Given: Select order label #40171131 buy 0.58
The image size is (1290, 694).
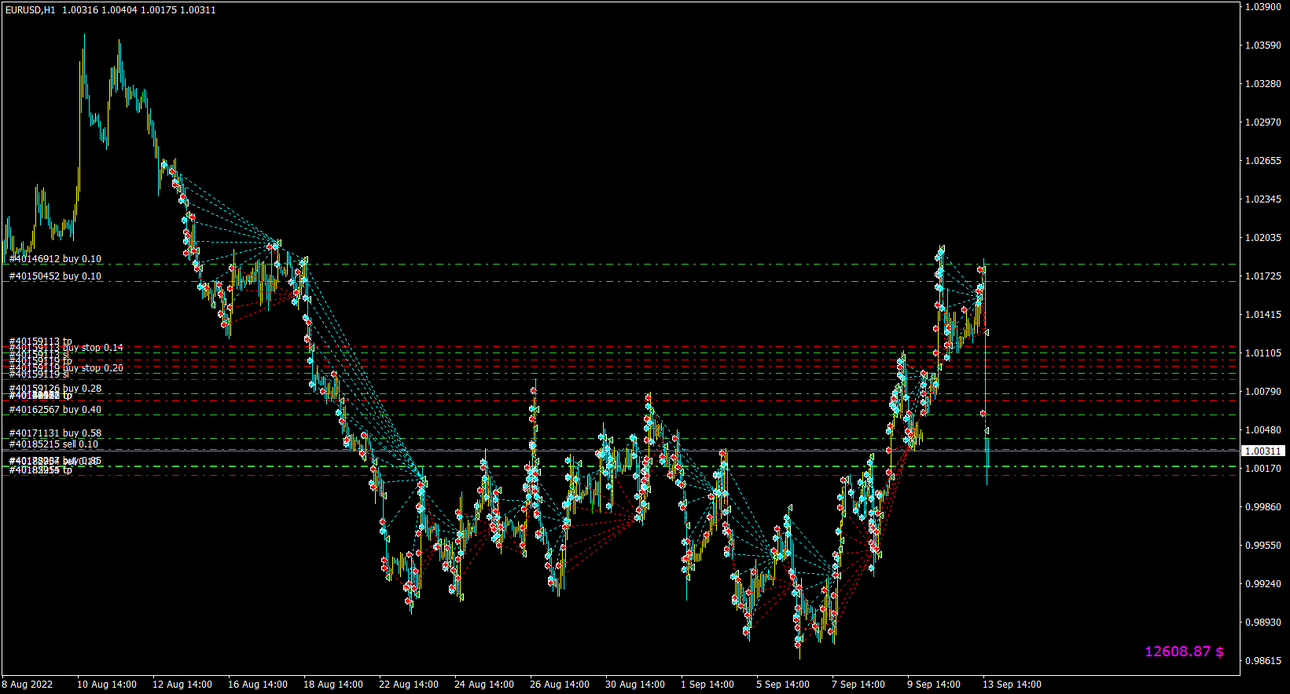Looking at the screenshot, I should 55,433.
